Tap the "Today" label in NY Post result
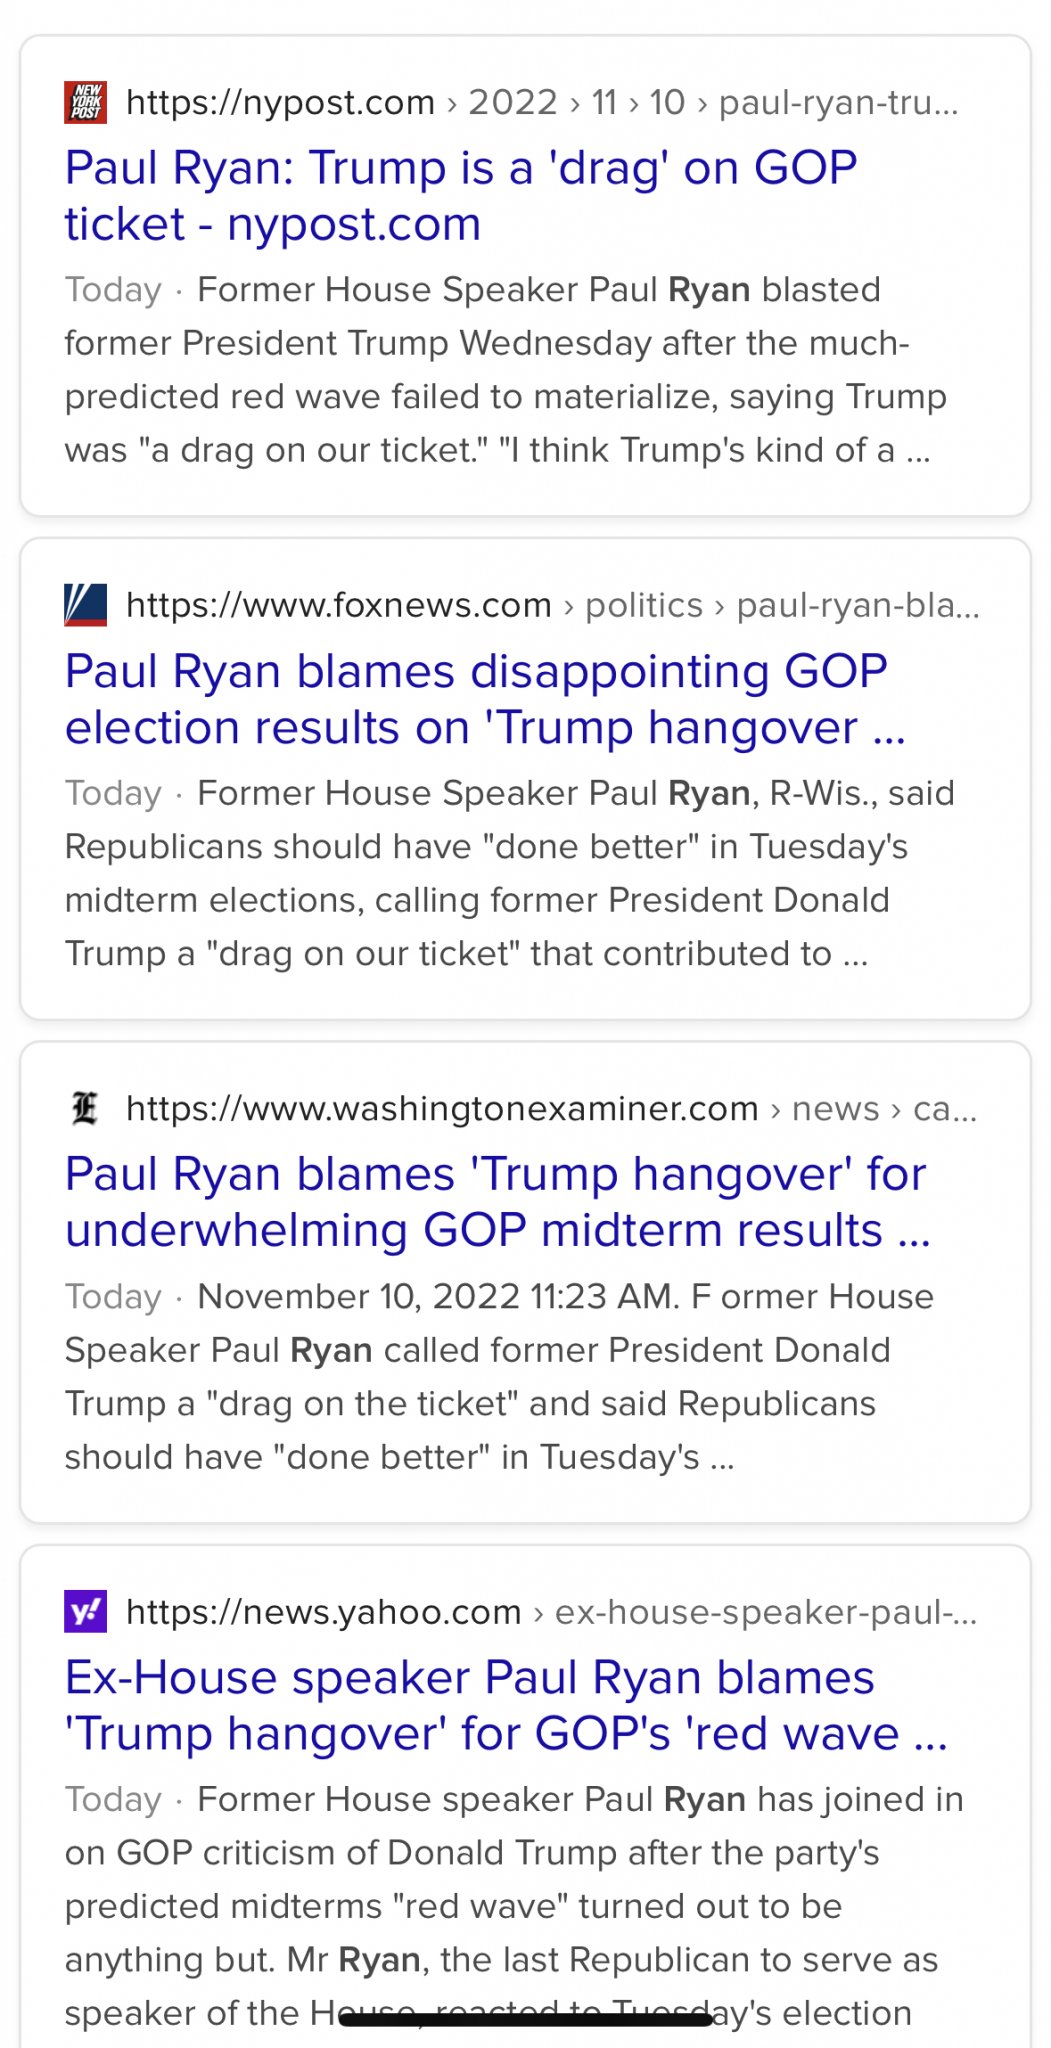 tap(113, 290)
